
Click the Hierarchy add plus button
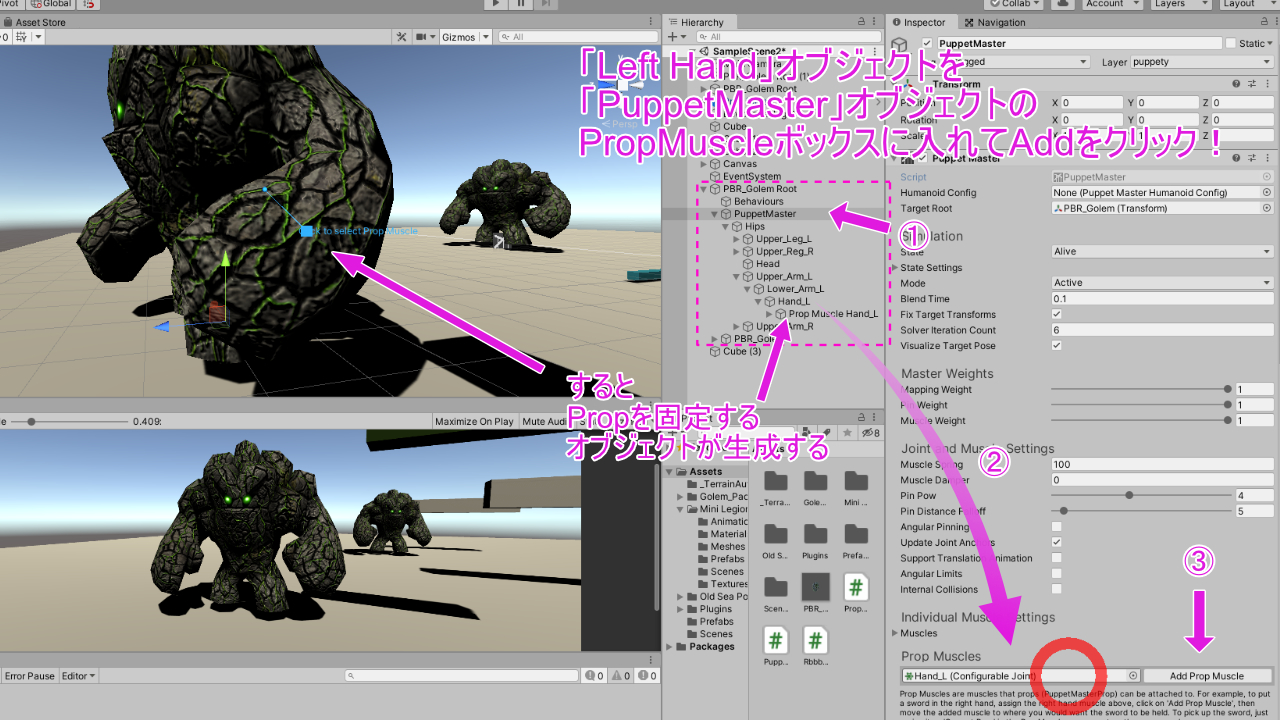[x=675, y=37]
